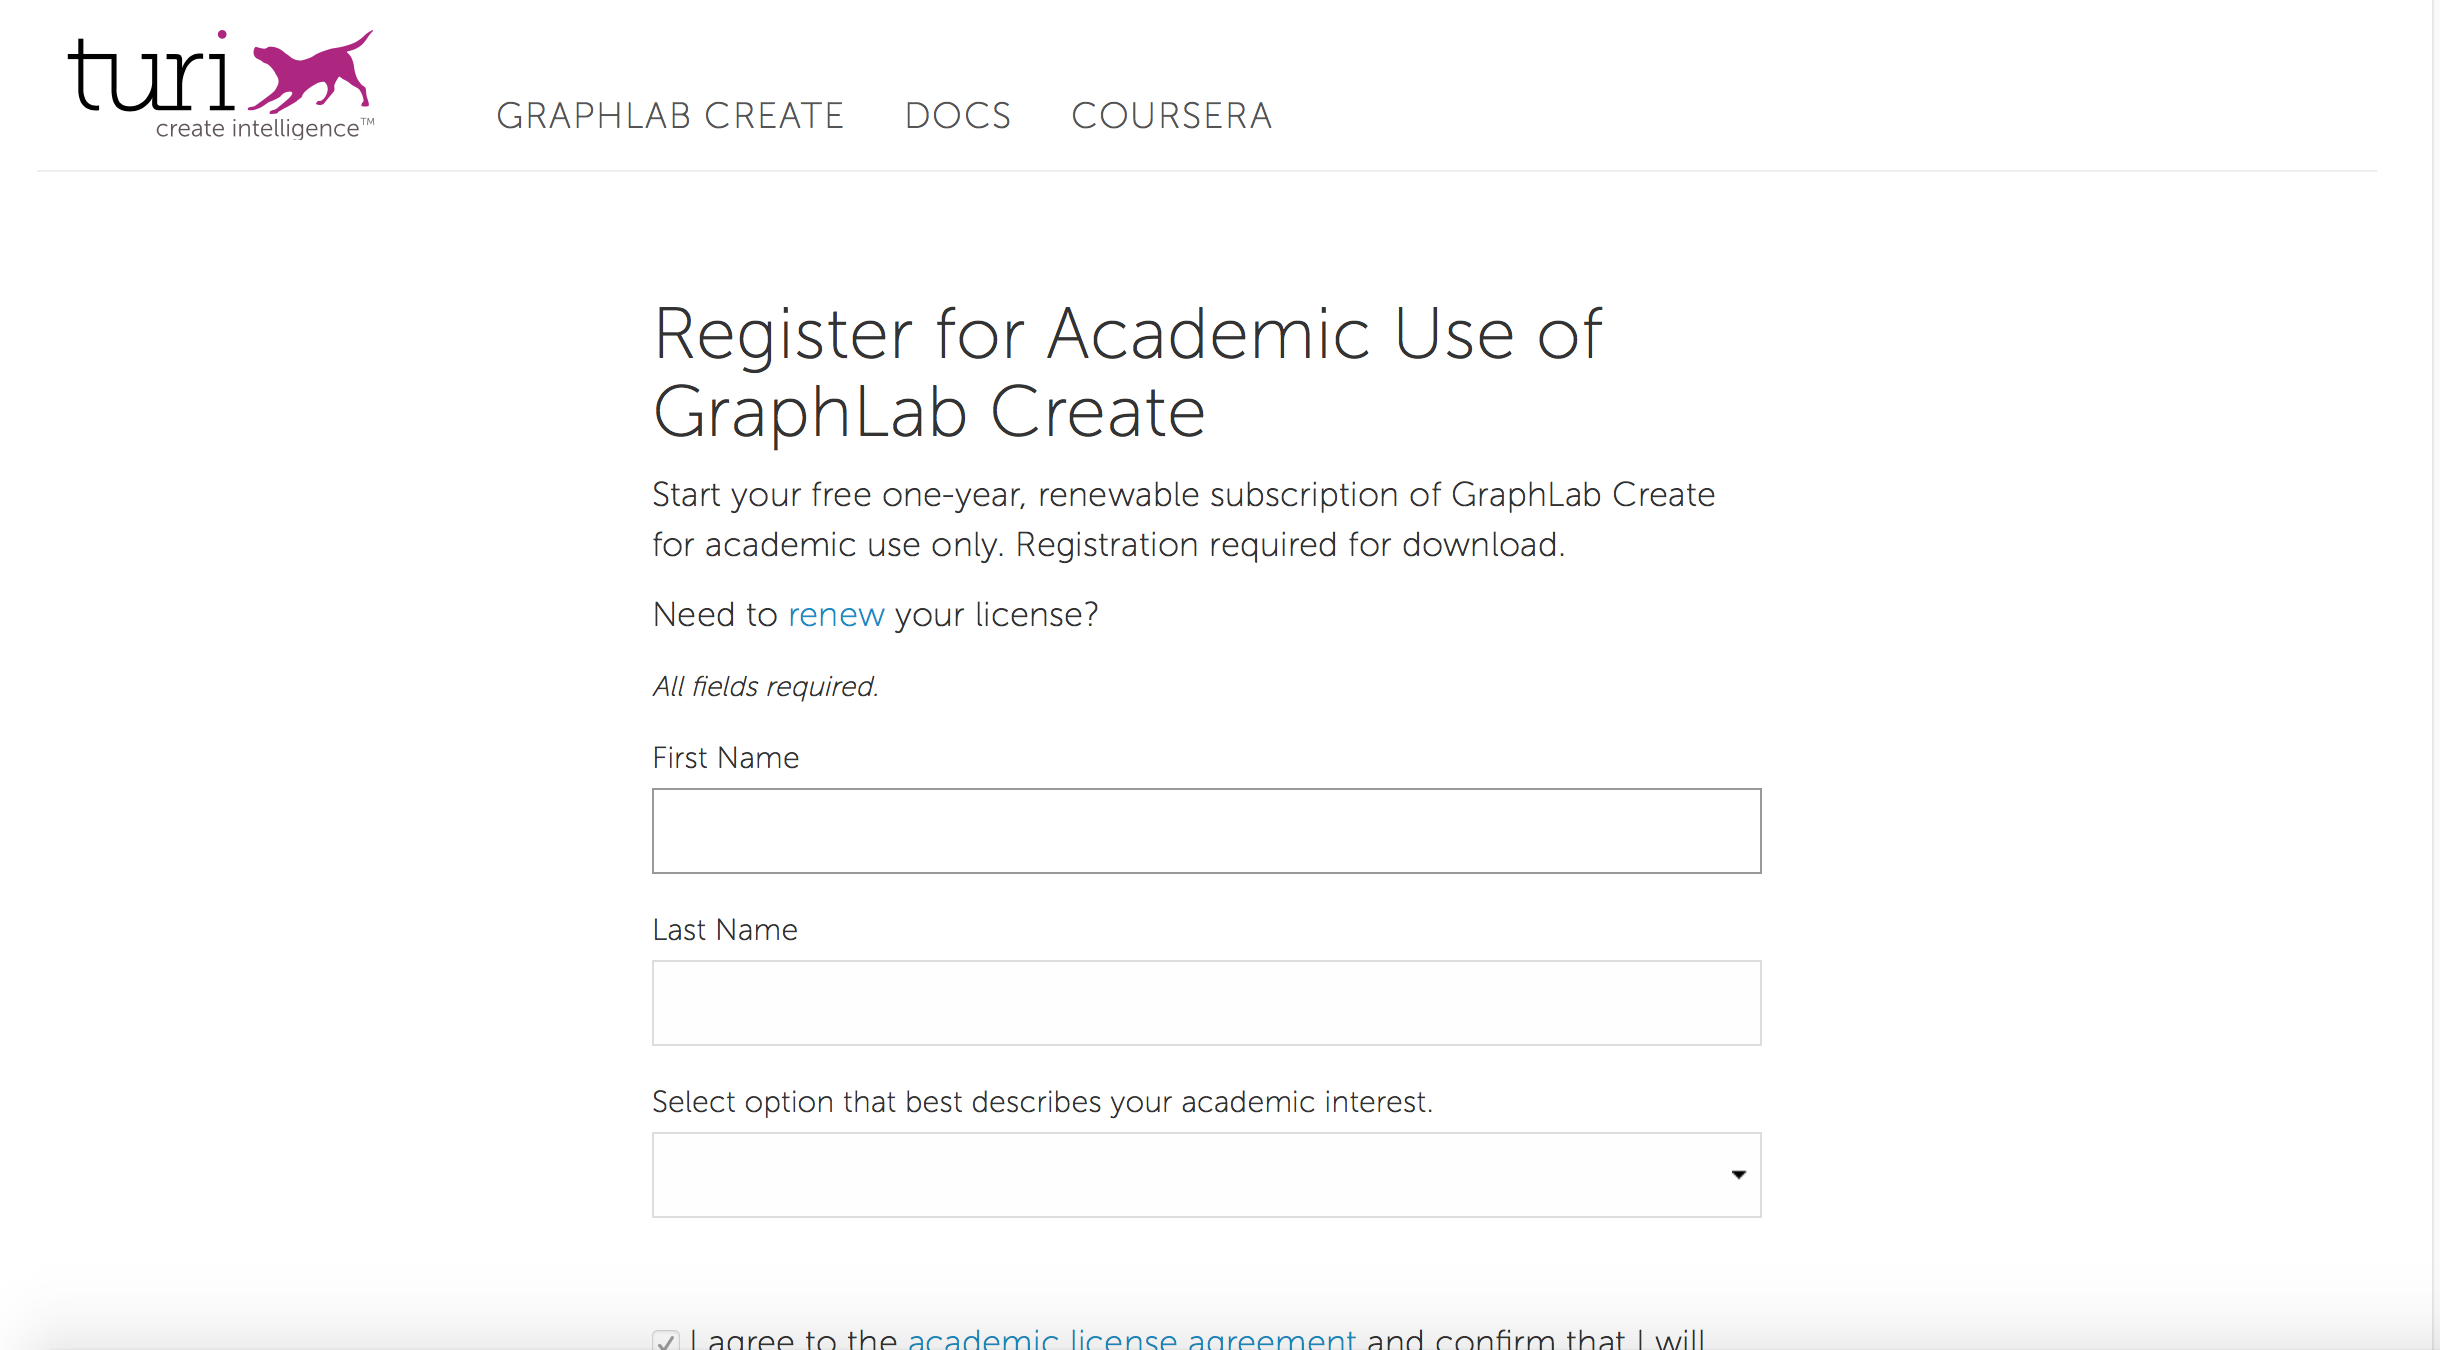This screenshot has width=2440, height=1350.
Task: Click the 'All fields required' note
Action: (x=765, y=687)
